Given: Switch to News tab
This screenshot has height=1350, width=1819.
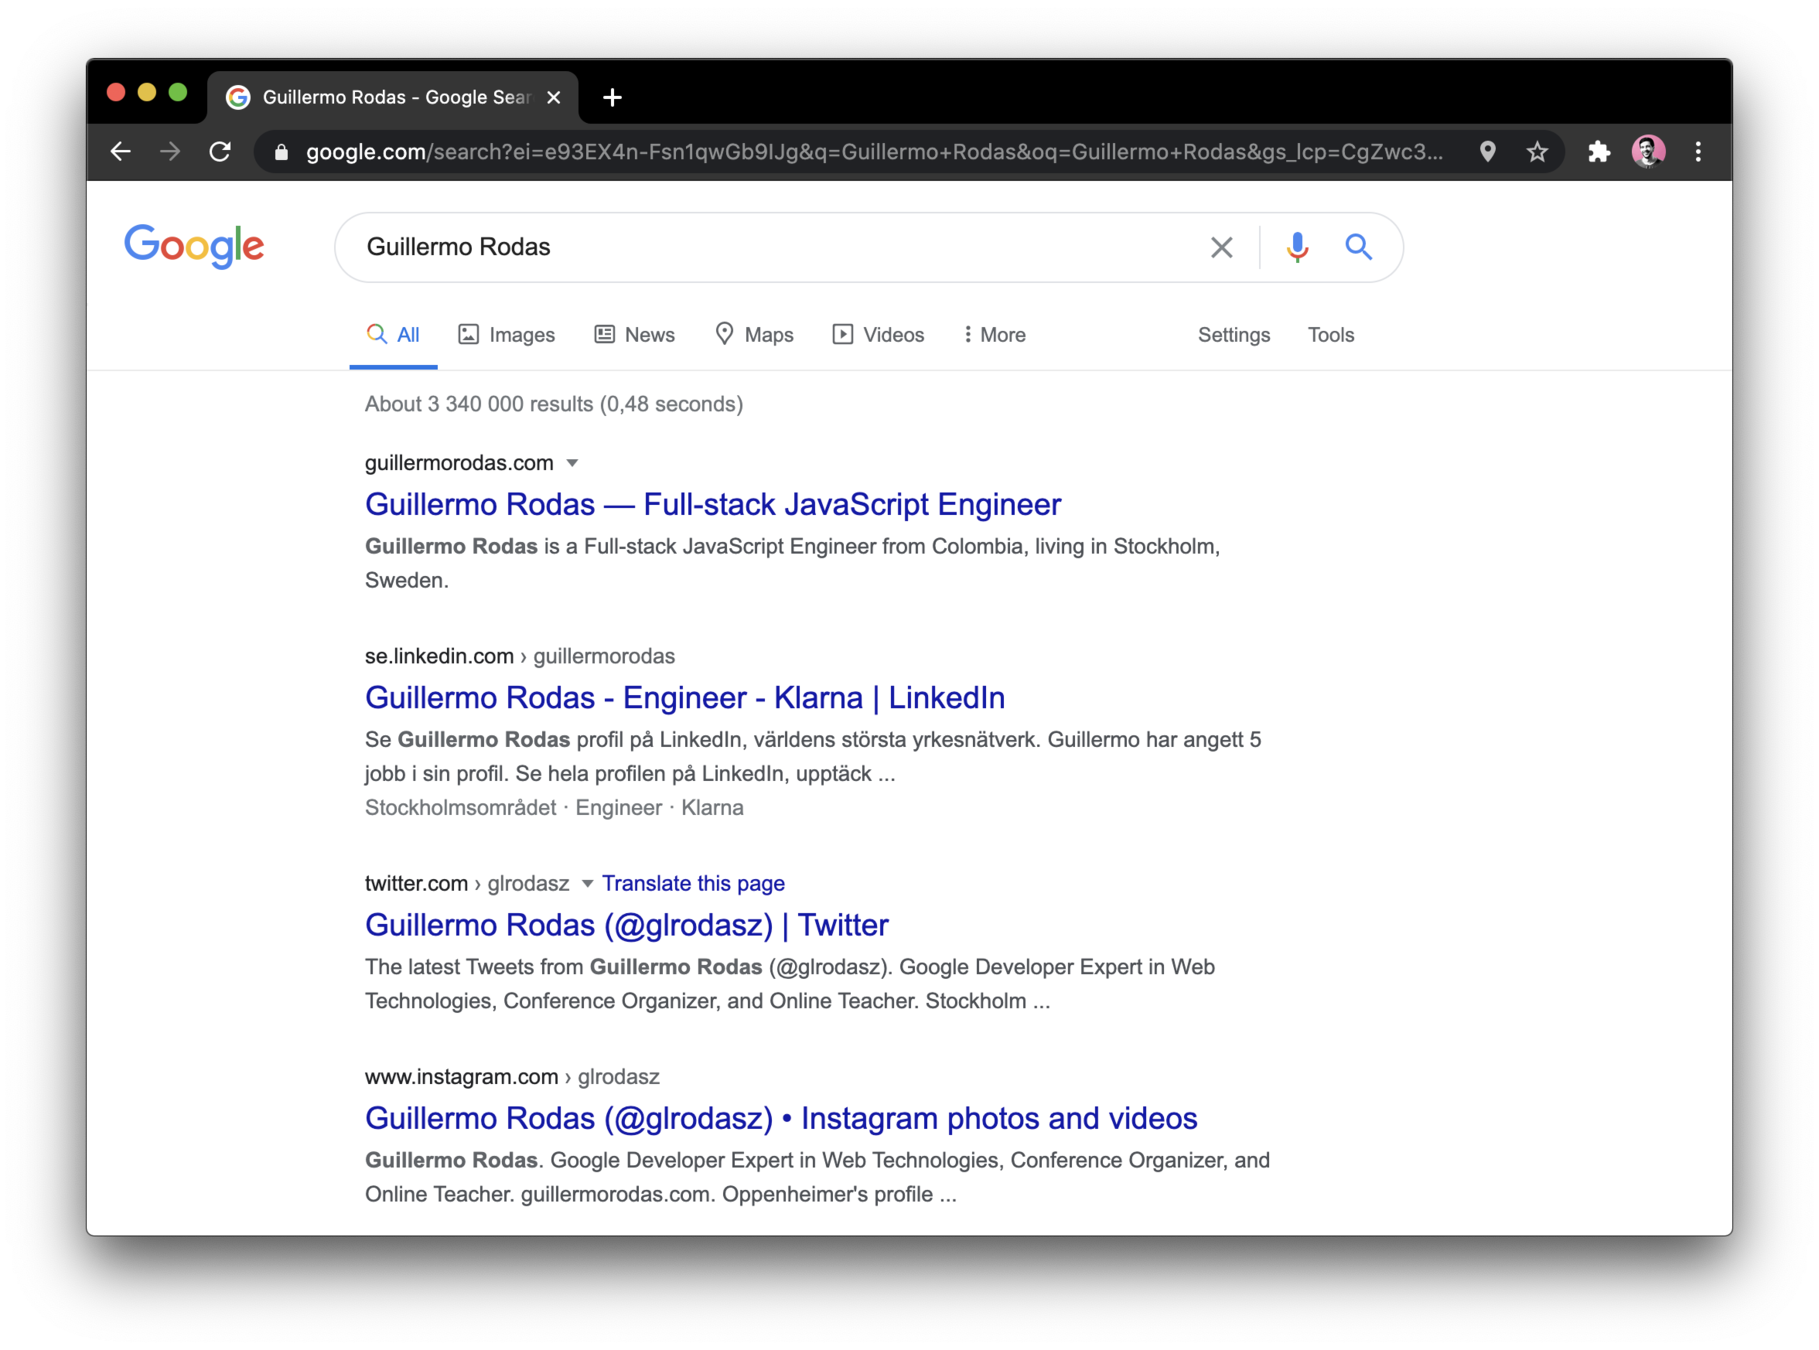Looking at the screenshot, I should pyautogui.click(x=635, y=335).
